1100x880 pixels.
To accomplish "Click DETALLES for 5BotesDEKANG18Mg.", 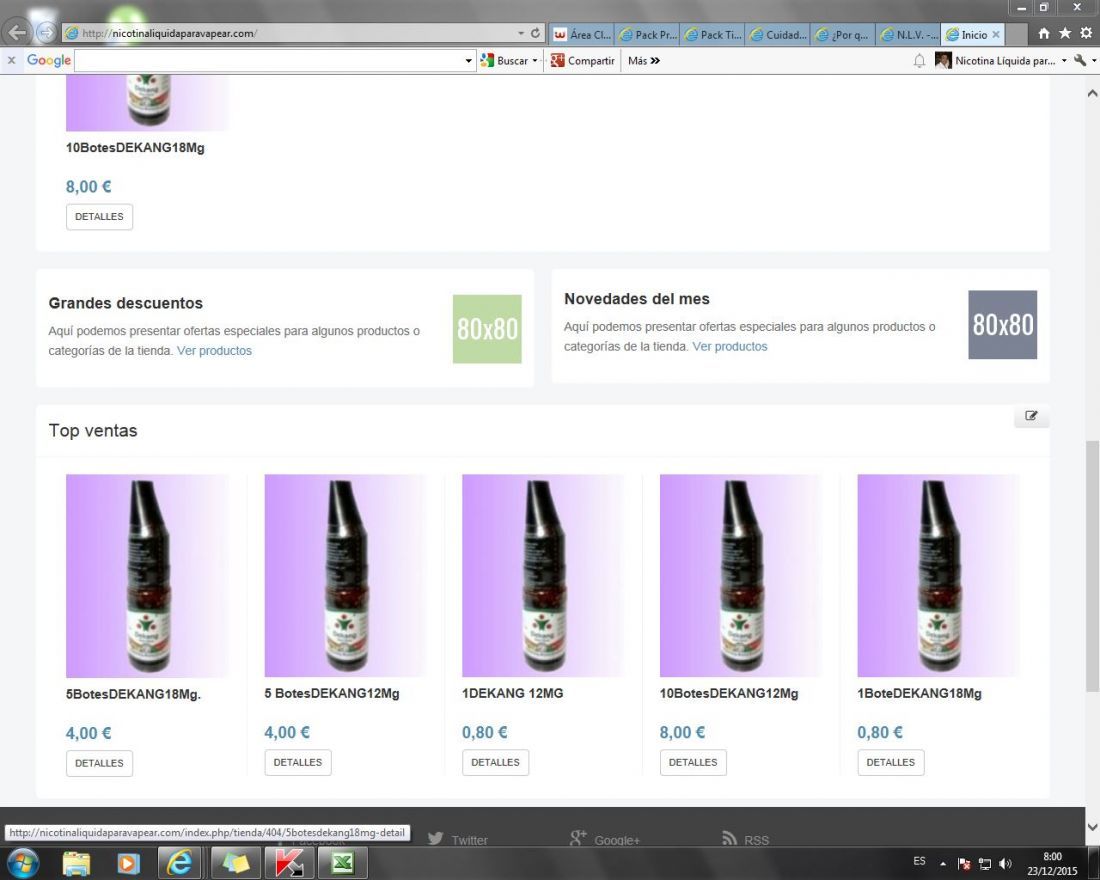I will pos(99,764).
